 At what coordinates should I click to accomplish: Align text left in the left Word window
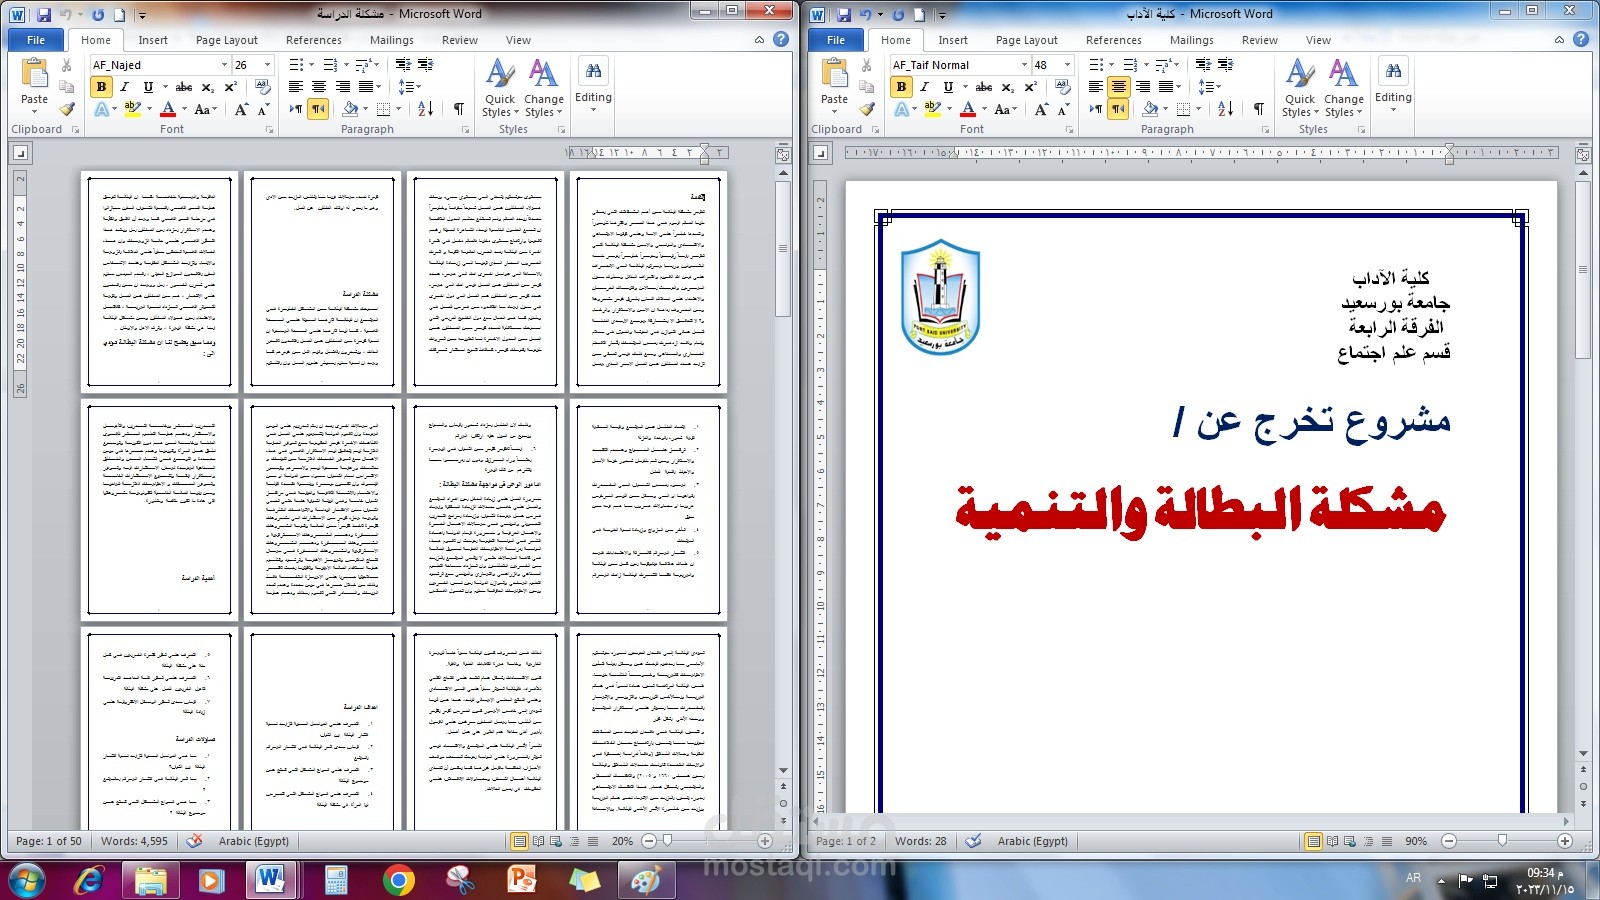[296, 87]
